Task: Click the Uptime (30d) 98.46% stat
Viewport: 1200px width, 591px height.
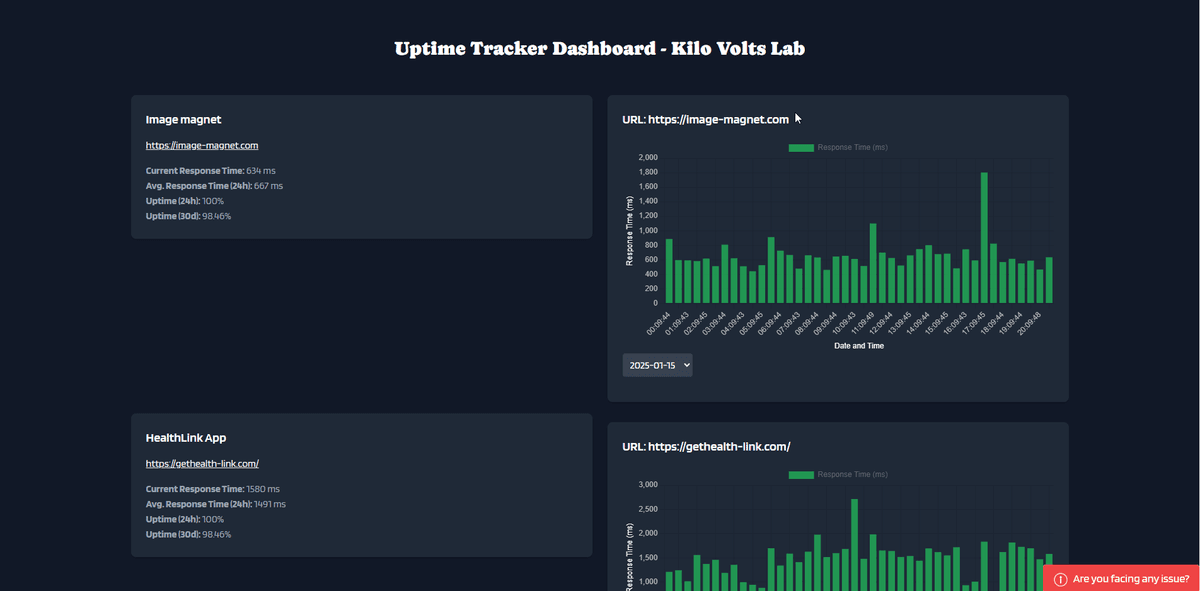Action: pos(188,215)
